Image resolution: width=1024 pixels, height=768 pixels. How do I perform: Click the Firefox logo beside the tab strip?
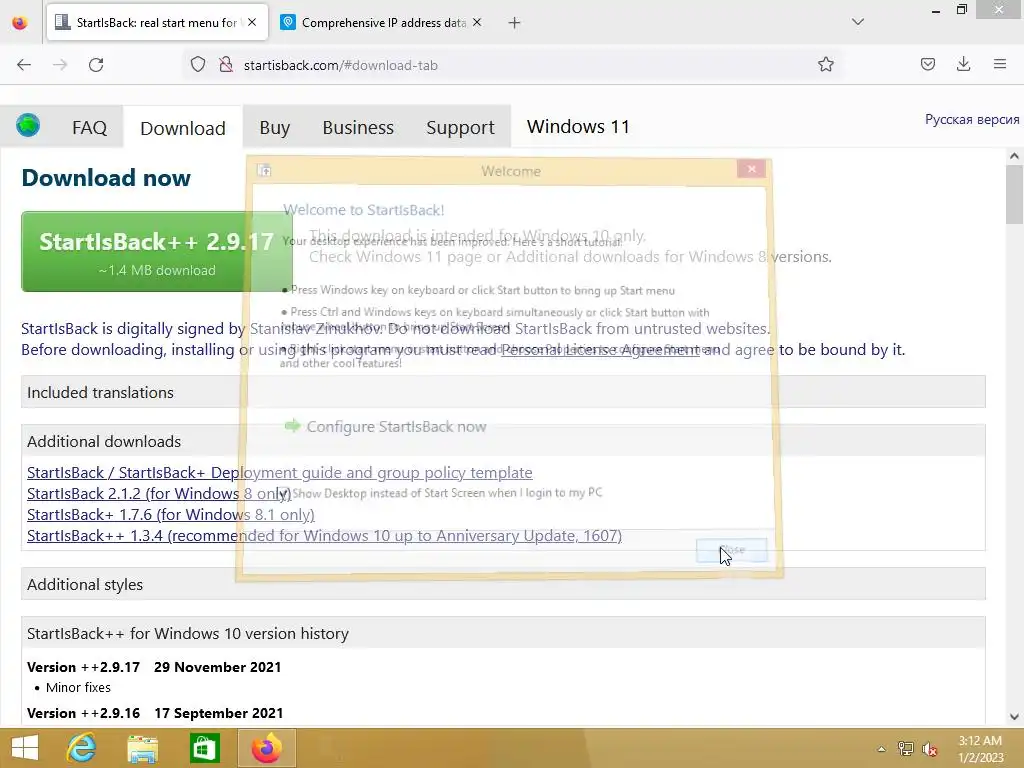tap(20, 23)
